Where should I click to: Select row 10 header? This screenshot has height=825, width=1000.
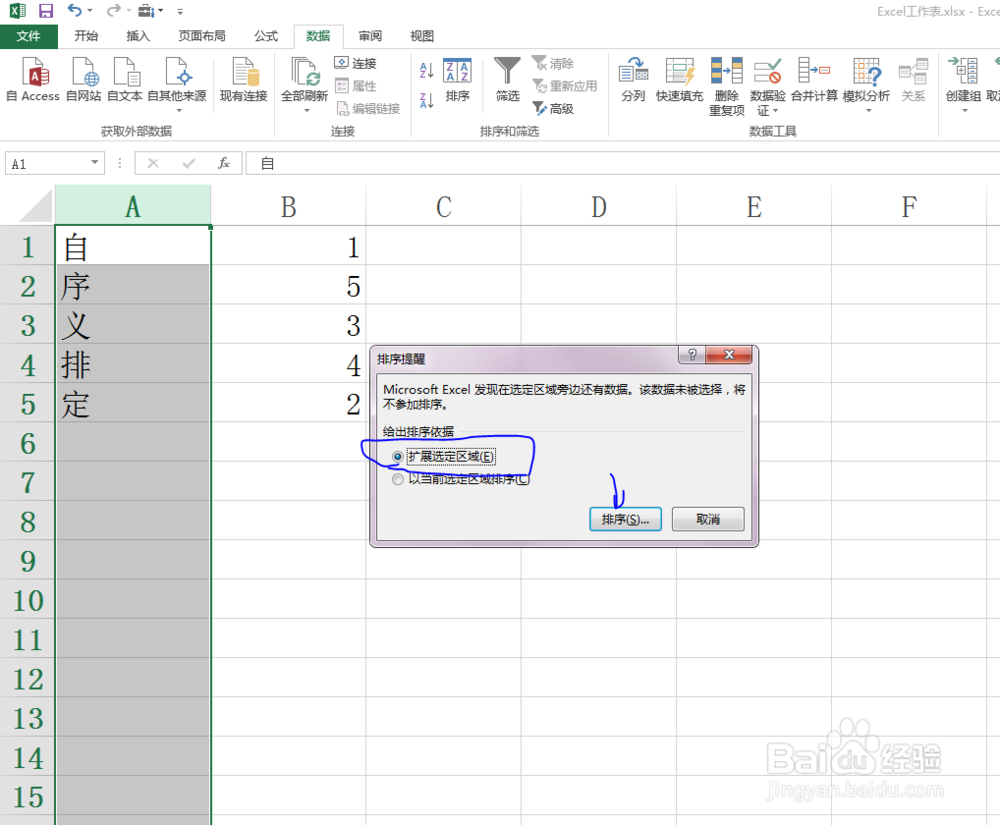click(27, 600)
